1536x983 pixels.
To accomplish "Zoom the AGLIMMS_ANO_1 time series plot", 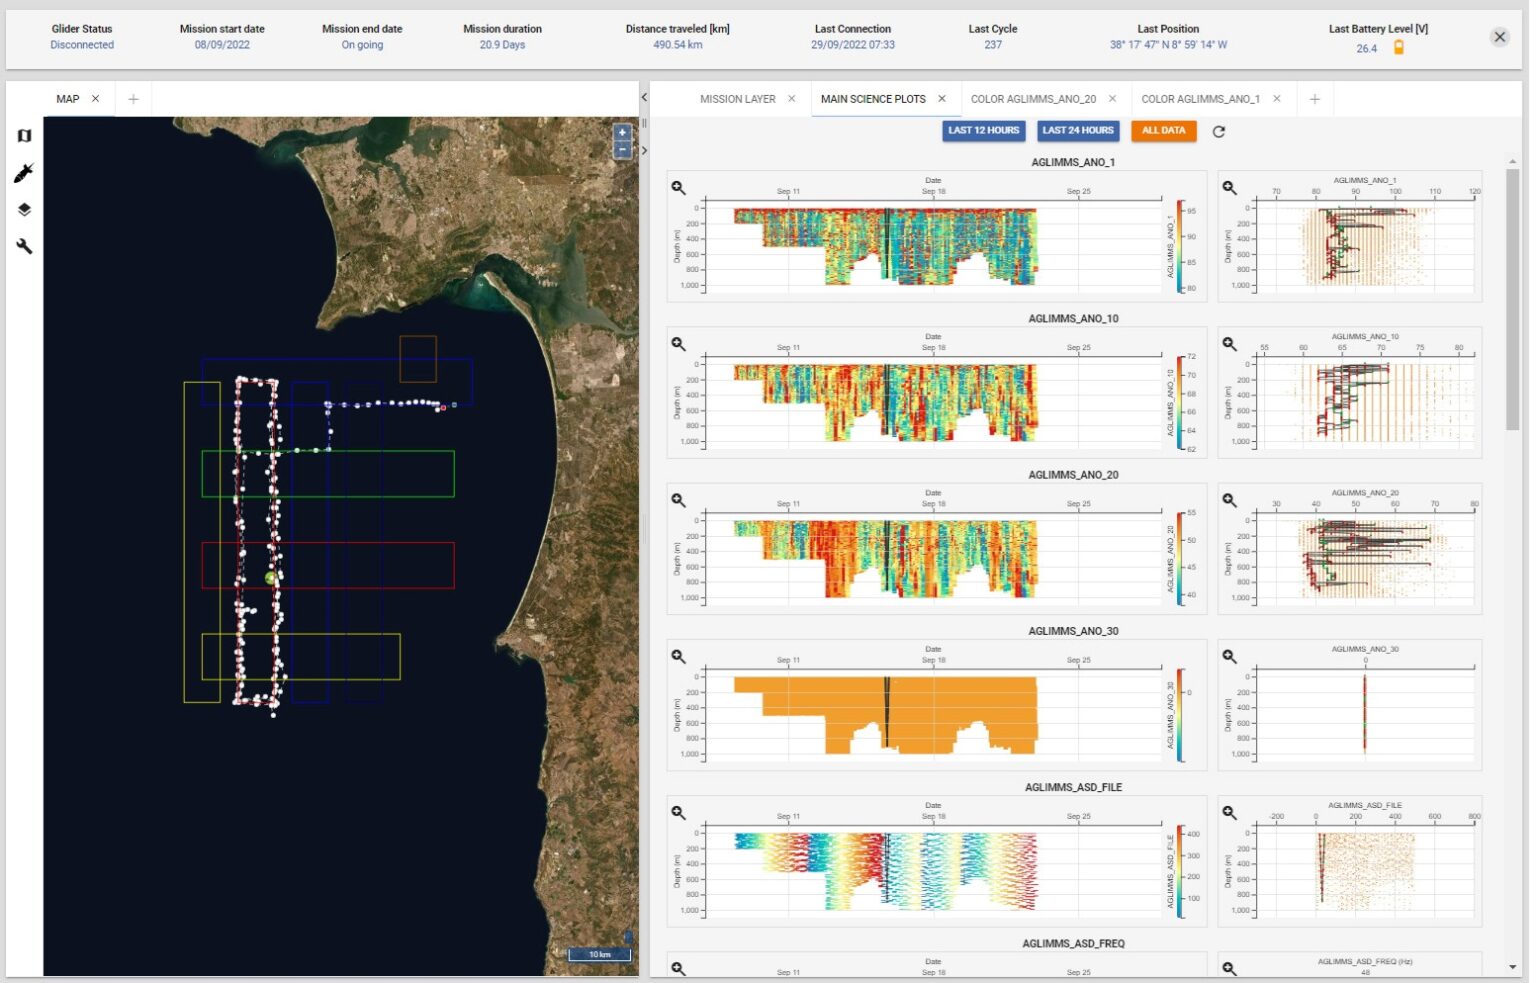I will (678, 188).
